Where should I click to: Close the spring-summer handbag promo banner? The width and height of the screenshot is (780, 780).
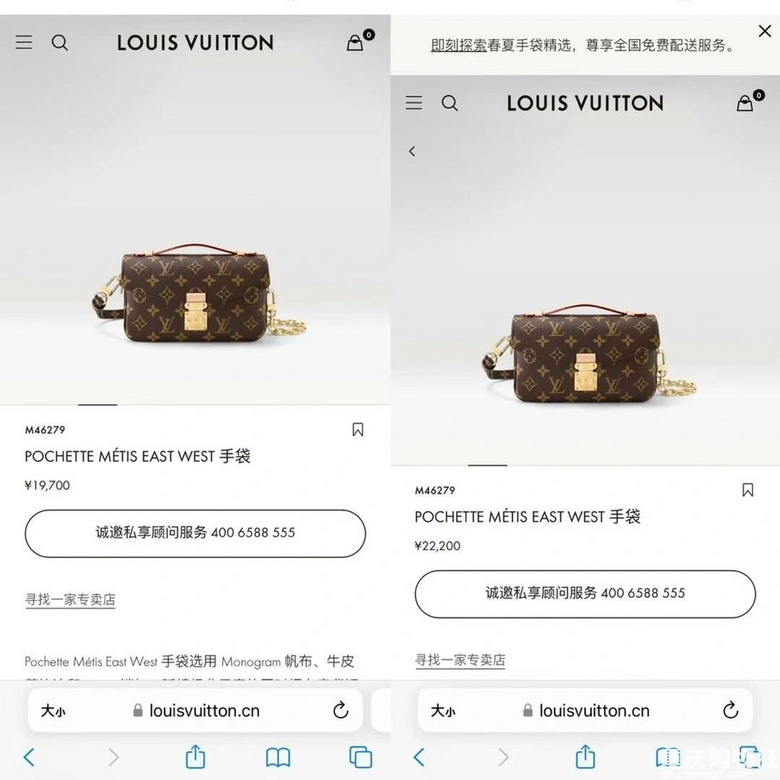click(x=765, y=31)
